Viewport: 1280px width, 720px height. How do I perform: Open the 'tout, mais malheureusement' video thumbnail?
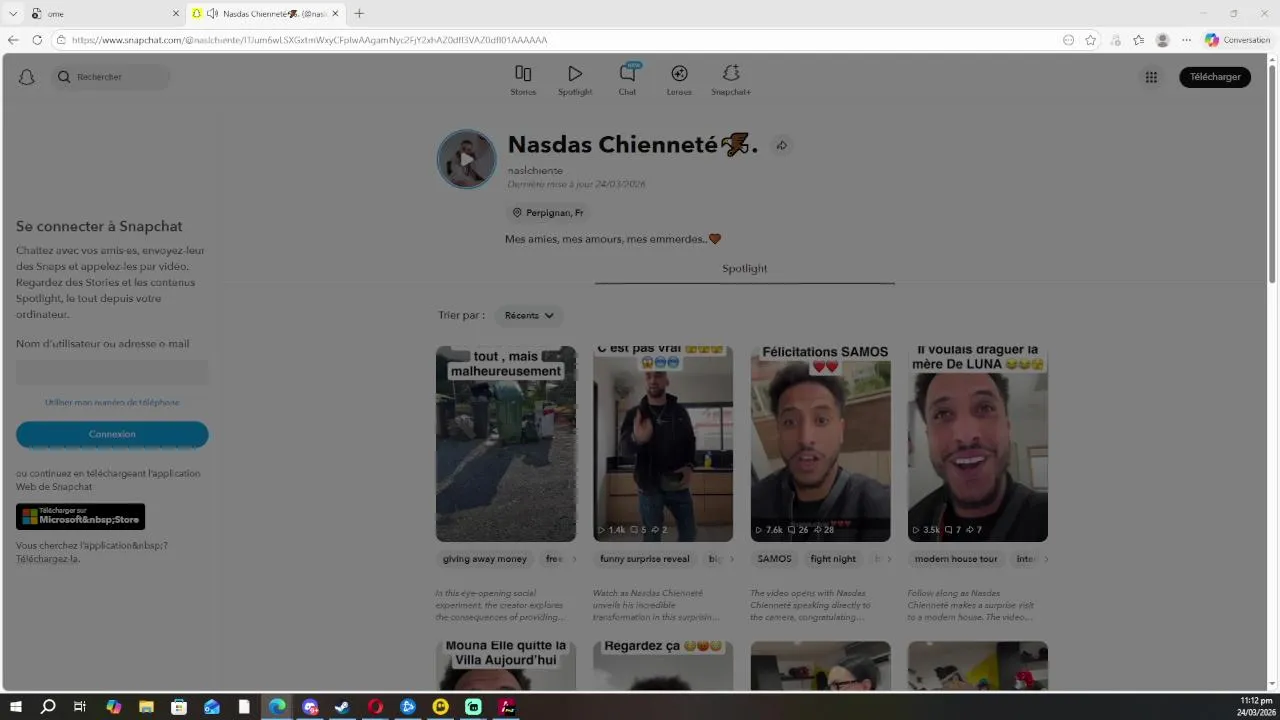[506, 444]
